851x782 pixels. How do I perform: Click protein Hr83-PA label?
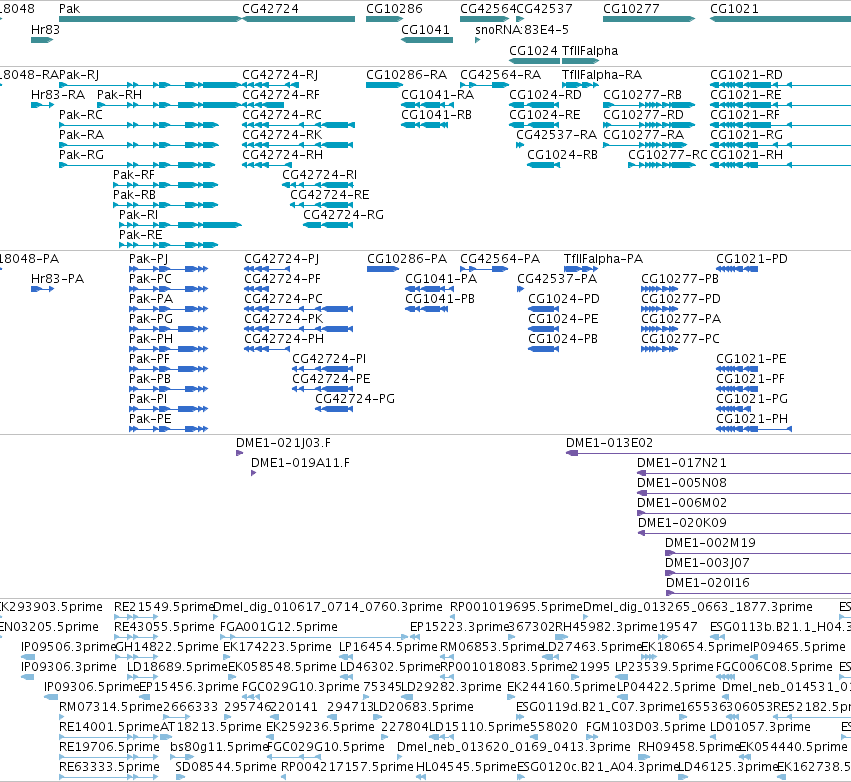(x=58, y=279)
